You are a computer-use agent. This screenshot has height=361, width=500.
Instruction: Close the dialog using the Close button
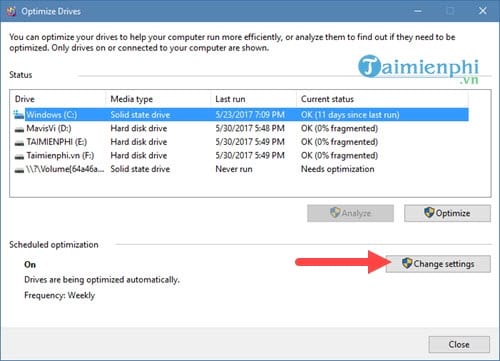(x=459, y=344)
